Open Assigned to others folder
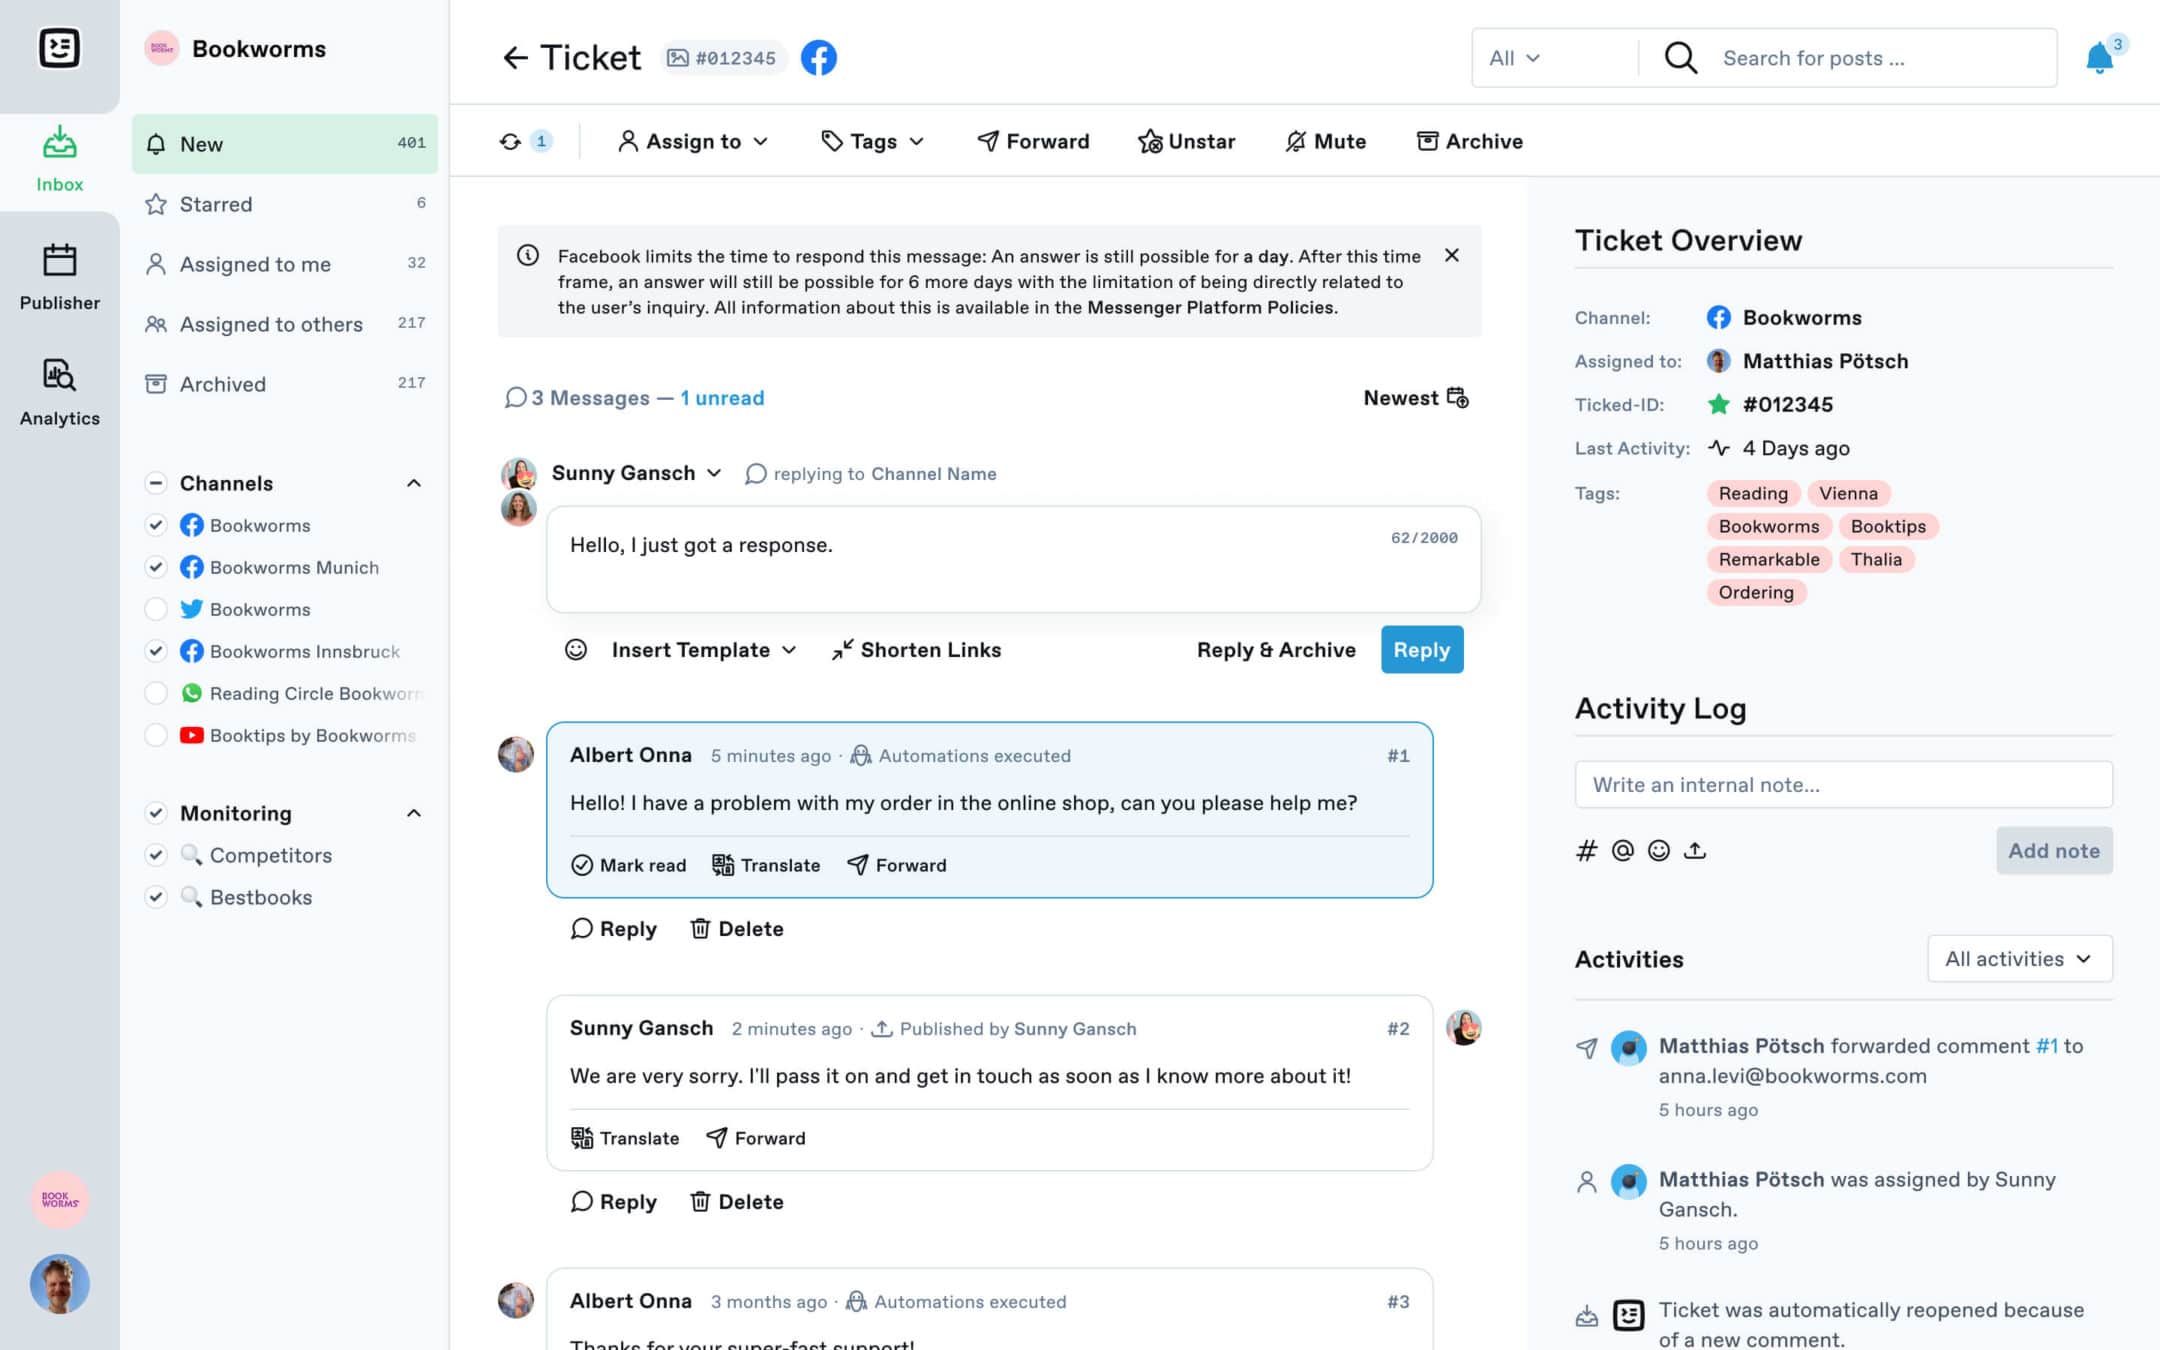This screenshot has width=2160, height=1350. [285, 324]
